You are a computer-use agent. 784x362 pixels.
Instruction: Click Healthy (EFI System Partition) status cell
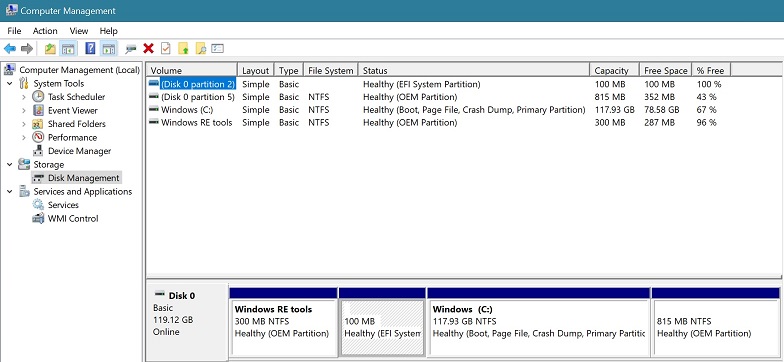[422, 84]
